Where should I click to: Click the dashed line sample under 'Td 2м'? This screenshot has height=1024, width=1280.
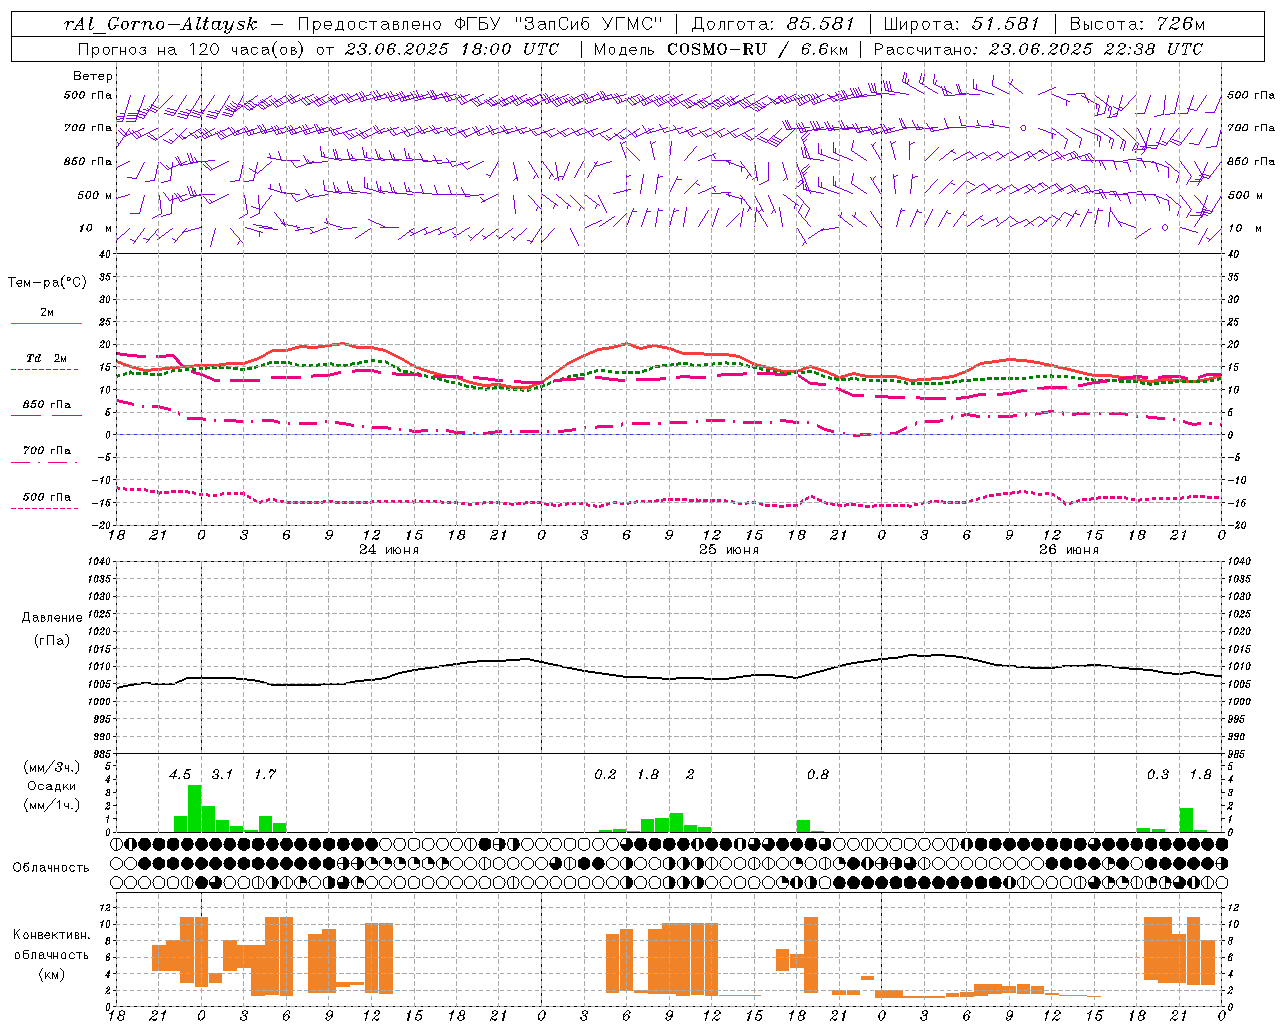(45, 370)
